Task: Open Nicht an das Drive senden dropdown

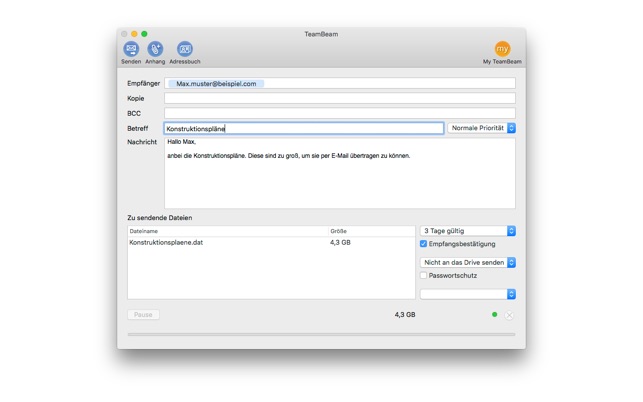Action: (468, 262)
